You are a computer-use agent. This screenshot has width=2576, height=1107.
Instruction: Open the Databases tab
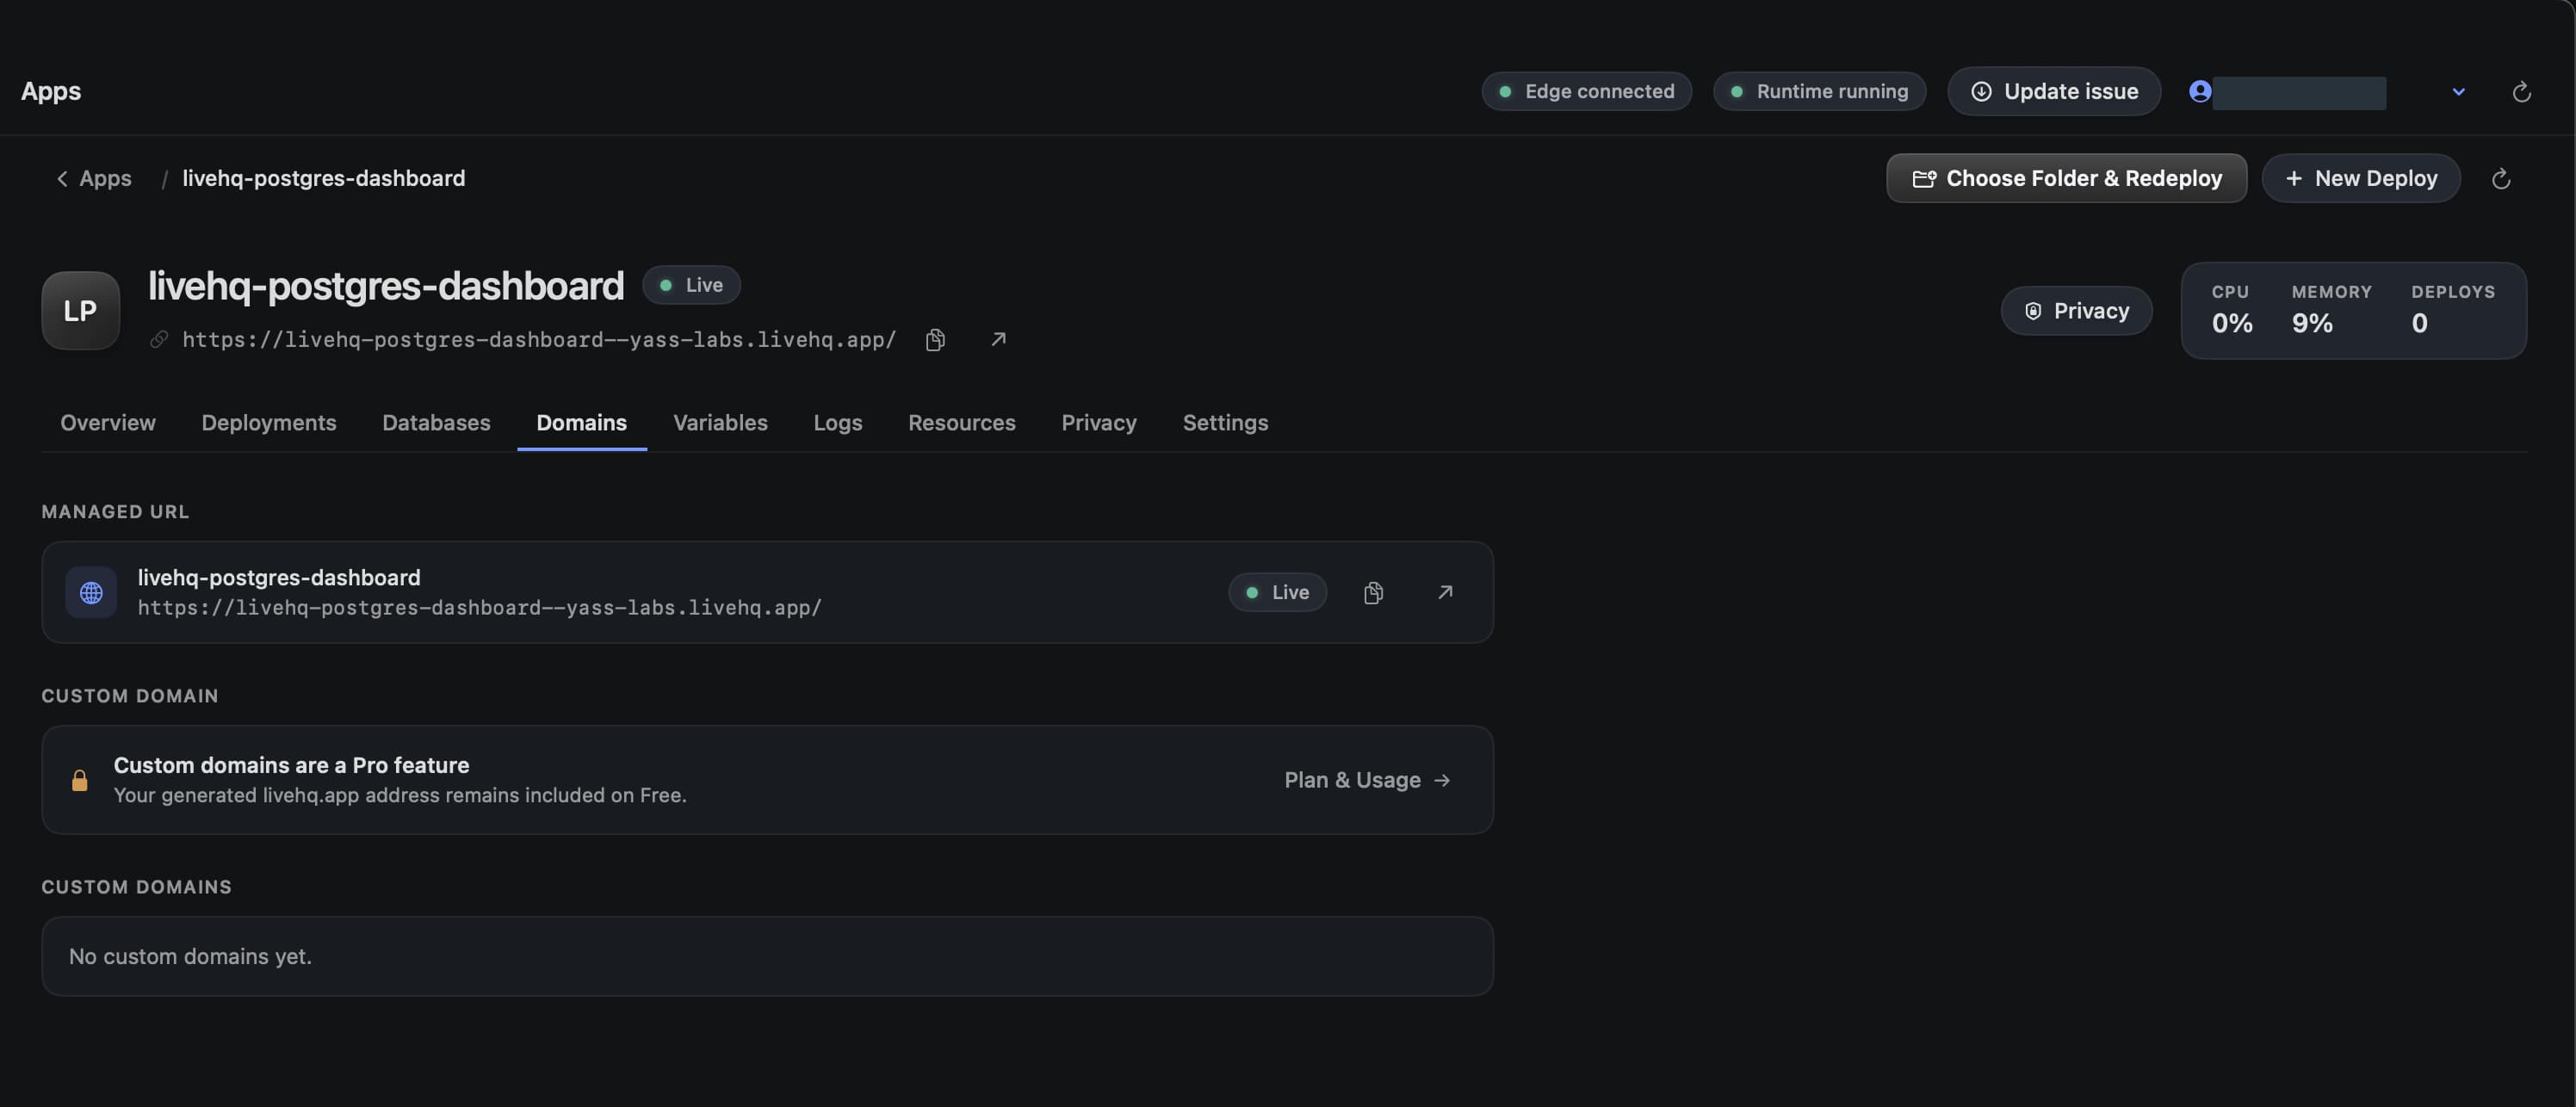point(436,423)
